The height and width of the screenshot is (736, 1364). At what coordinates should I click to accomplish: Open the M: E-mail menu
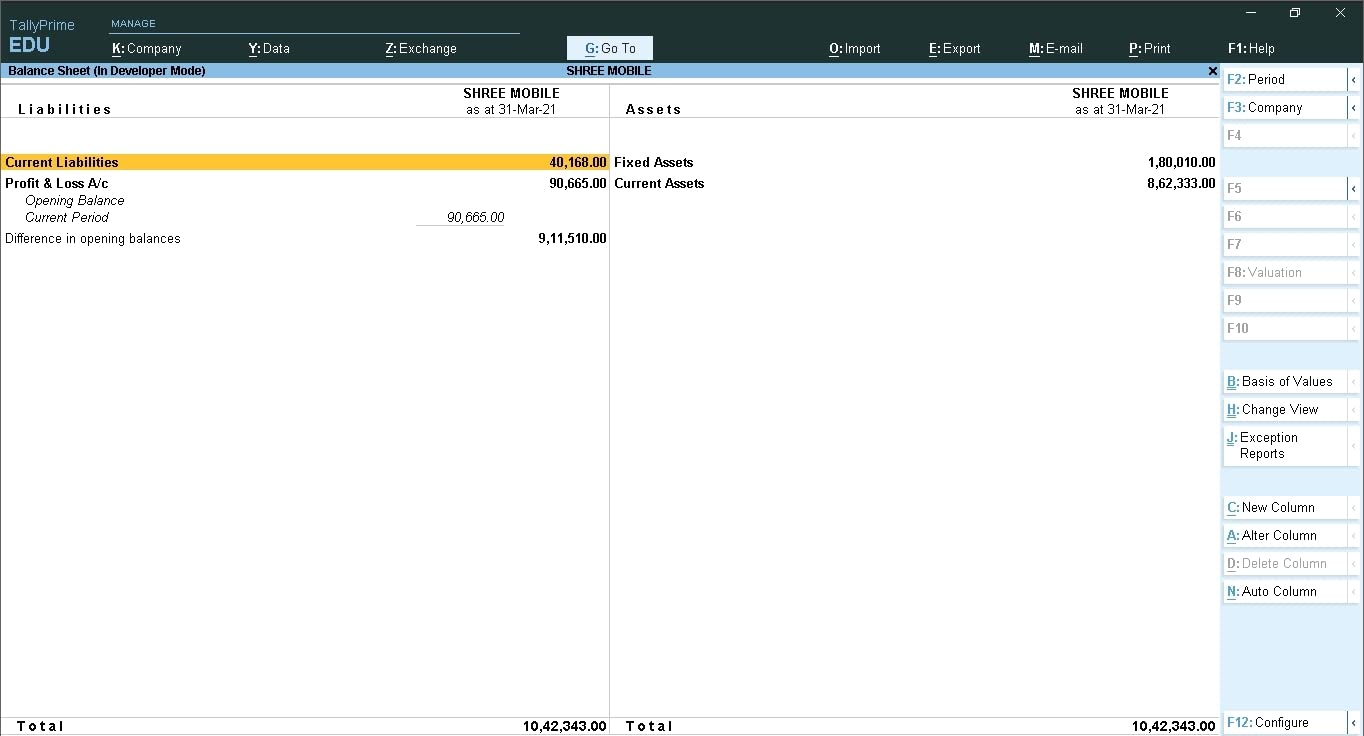pyautogui.click(x=1055, y=48)
